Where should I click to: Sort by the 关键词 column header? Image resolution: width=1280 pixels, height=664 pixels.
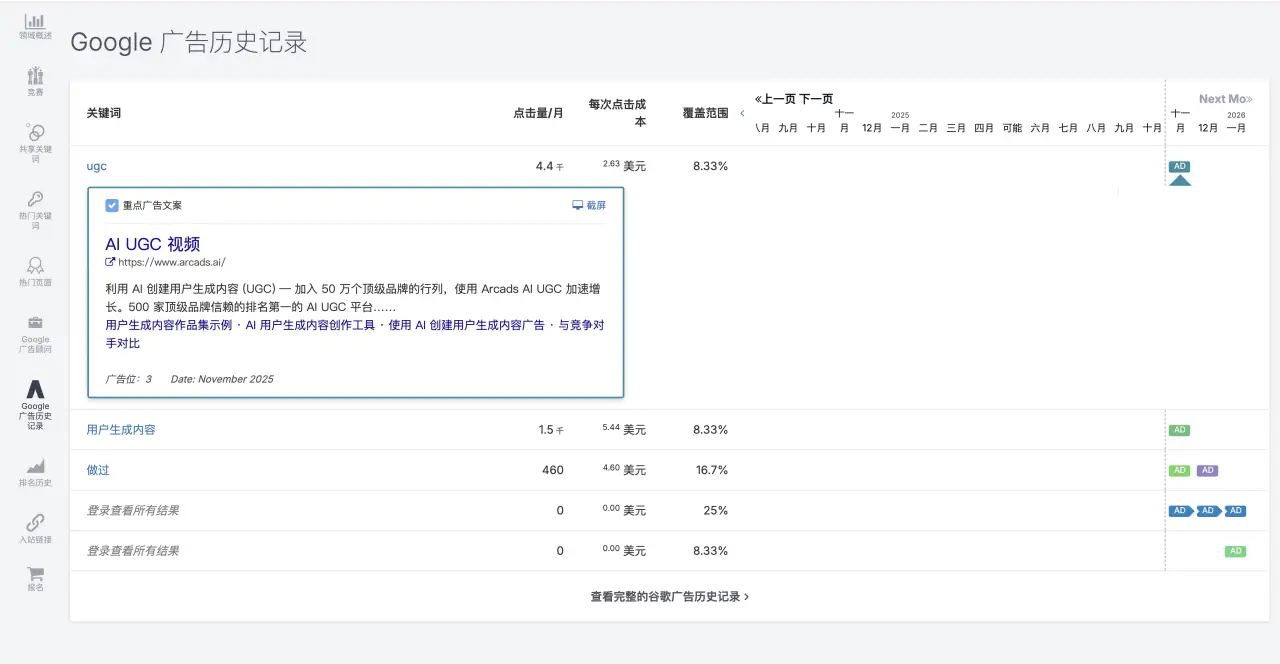(104, 113)
